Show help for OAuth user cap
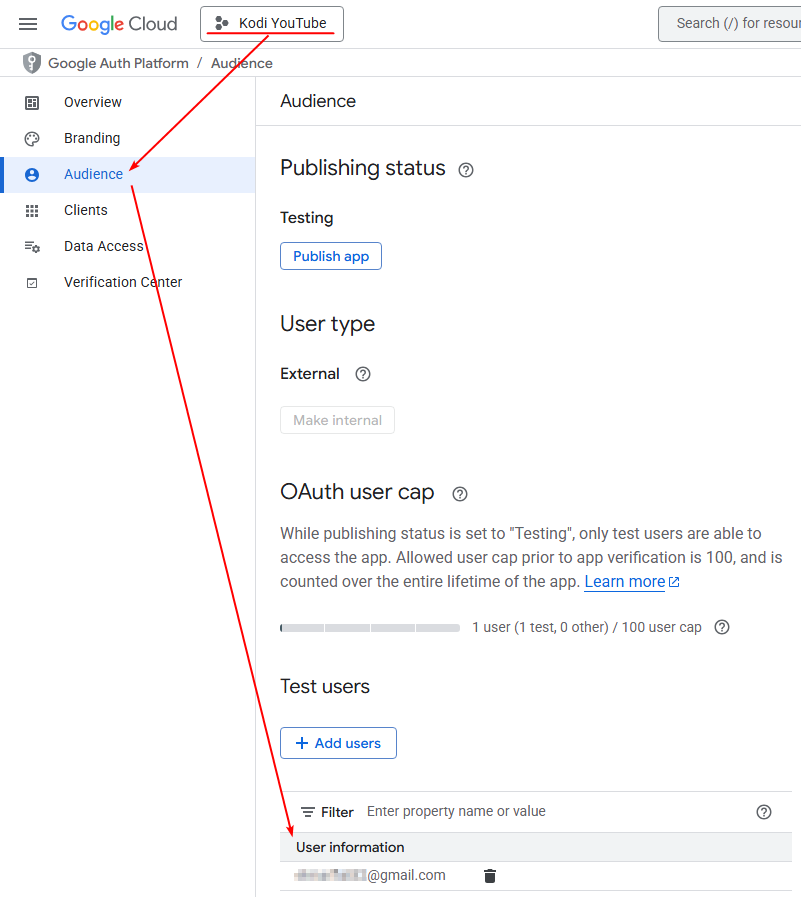This screenshot has height=897, width=801. (x=460, y=494)
